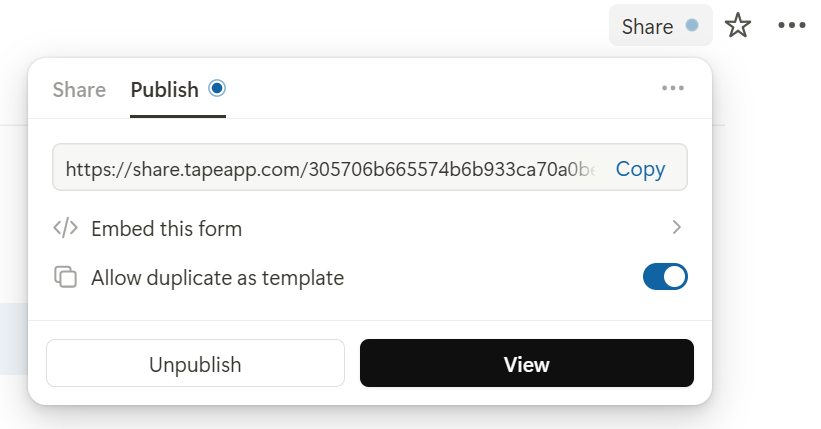Viewport: 821px width, 429px height.
Task: Open the three-dot menu inside publish popup
Action: click(x=673, y=89)
